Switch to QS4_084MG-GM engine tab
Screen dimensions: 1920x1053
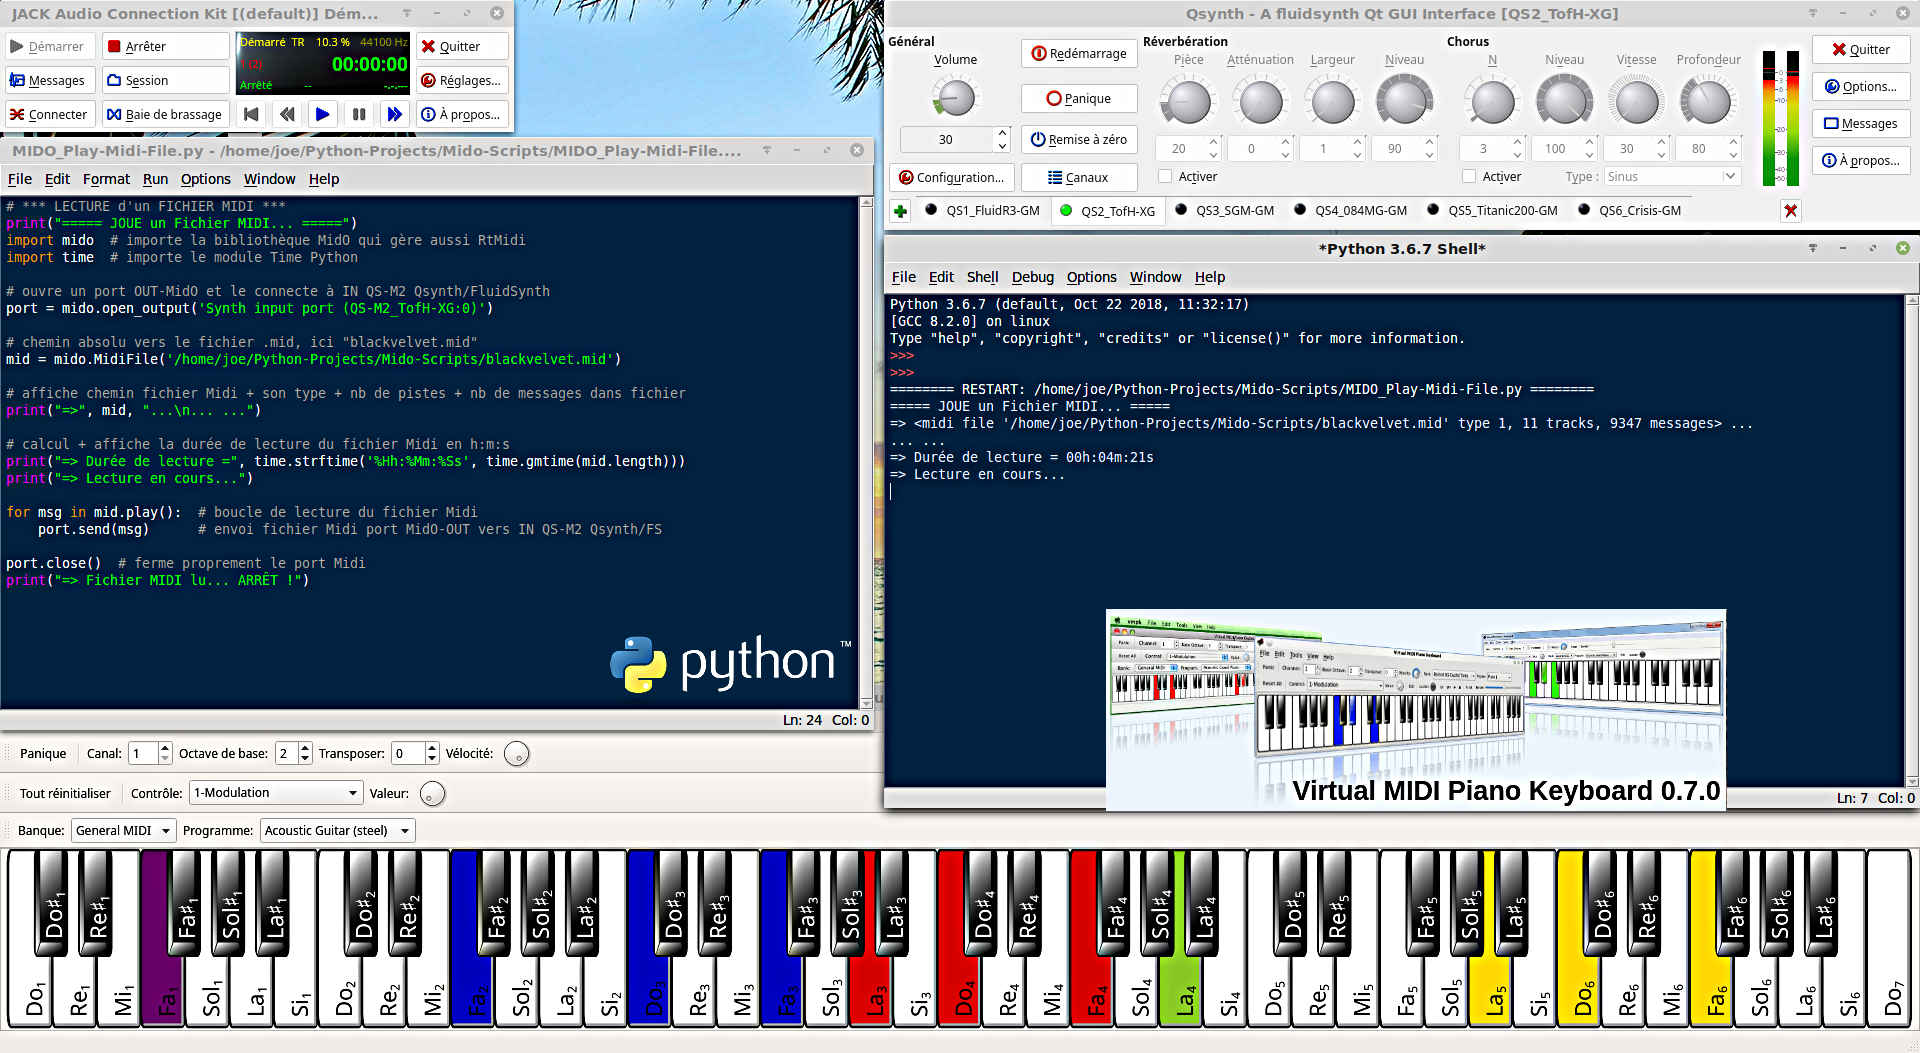[x=1350, y=210]
